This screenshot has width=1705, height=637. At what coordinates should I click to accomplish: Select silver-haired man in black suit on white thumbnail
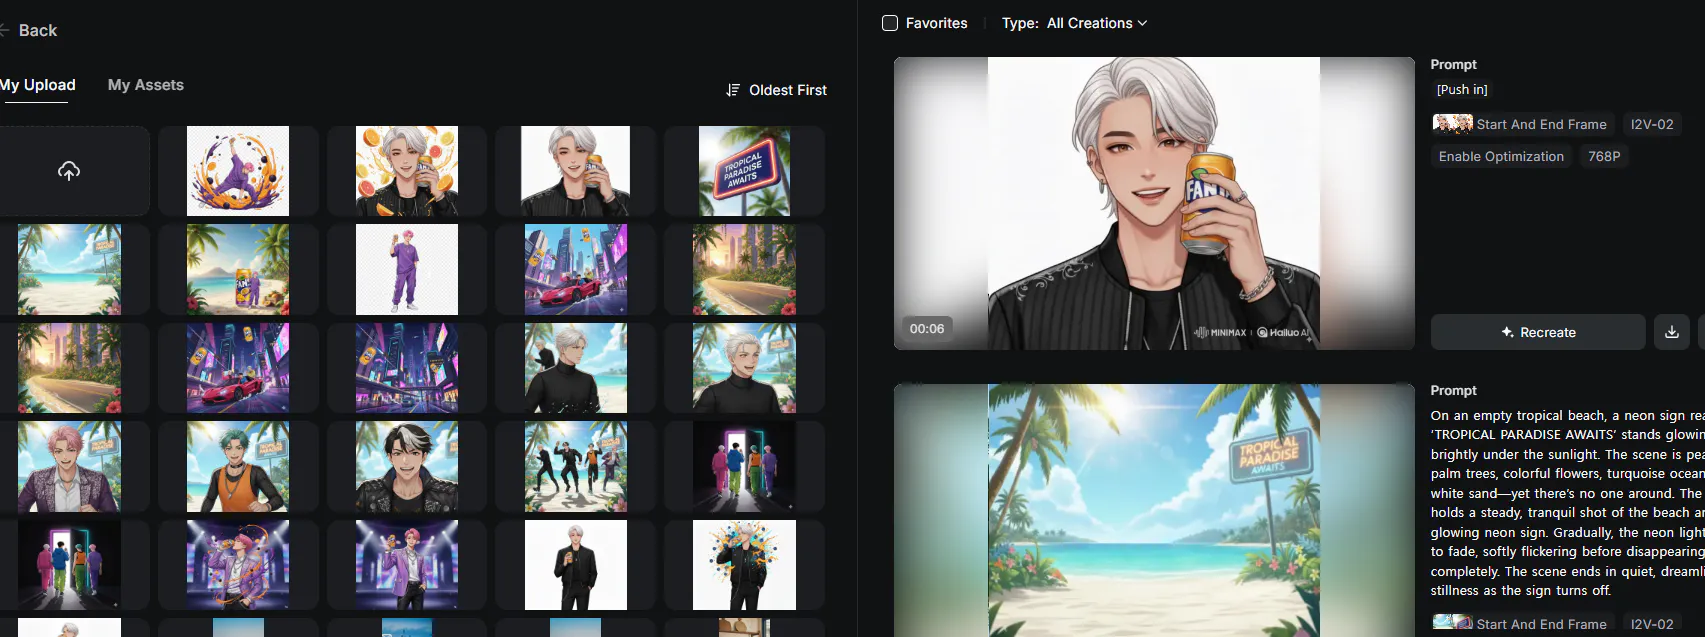pyautogui.click(x=576, y=565)
